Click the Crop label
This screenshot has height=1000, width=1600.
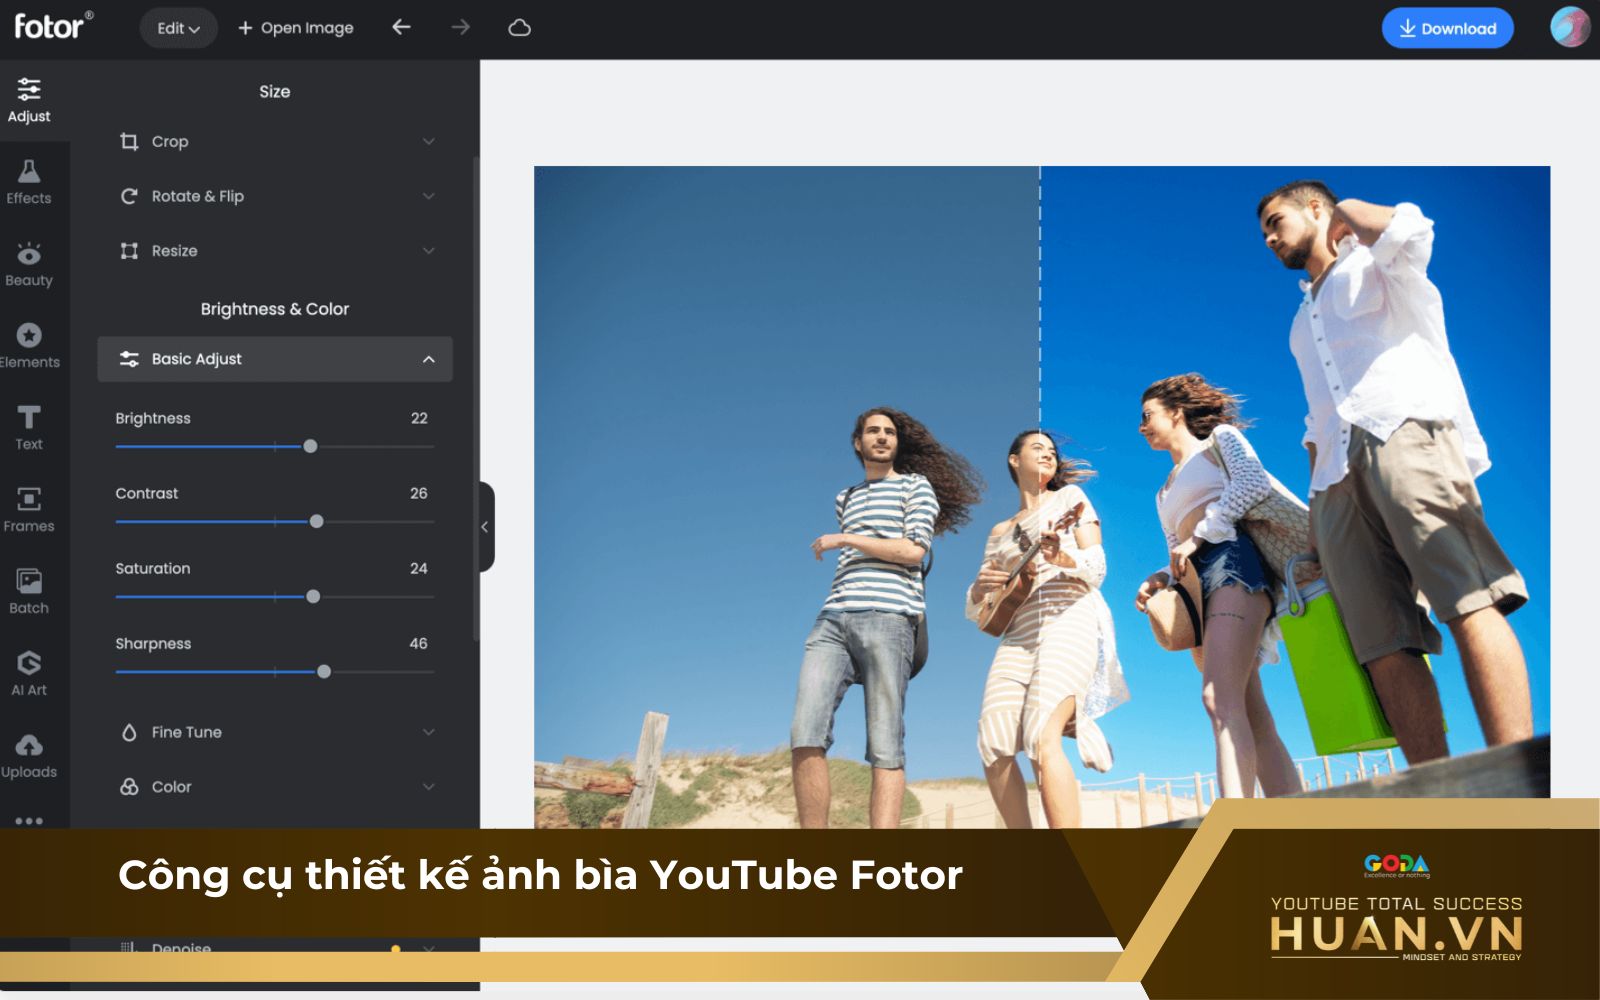(x=170, y=142)
